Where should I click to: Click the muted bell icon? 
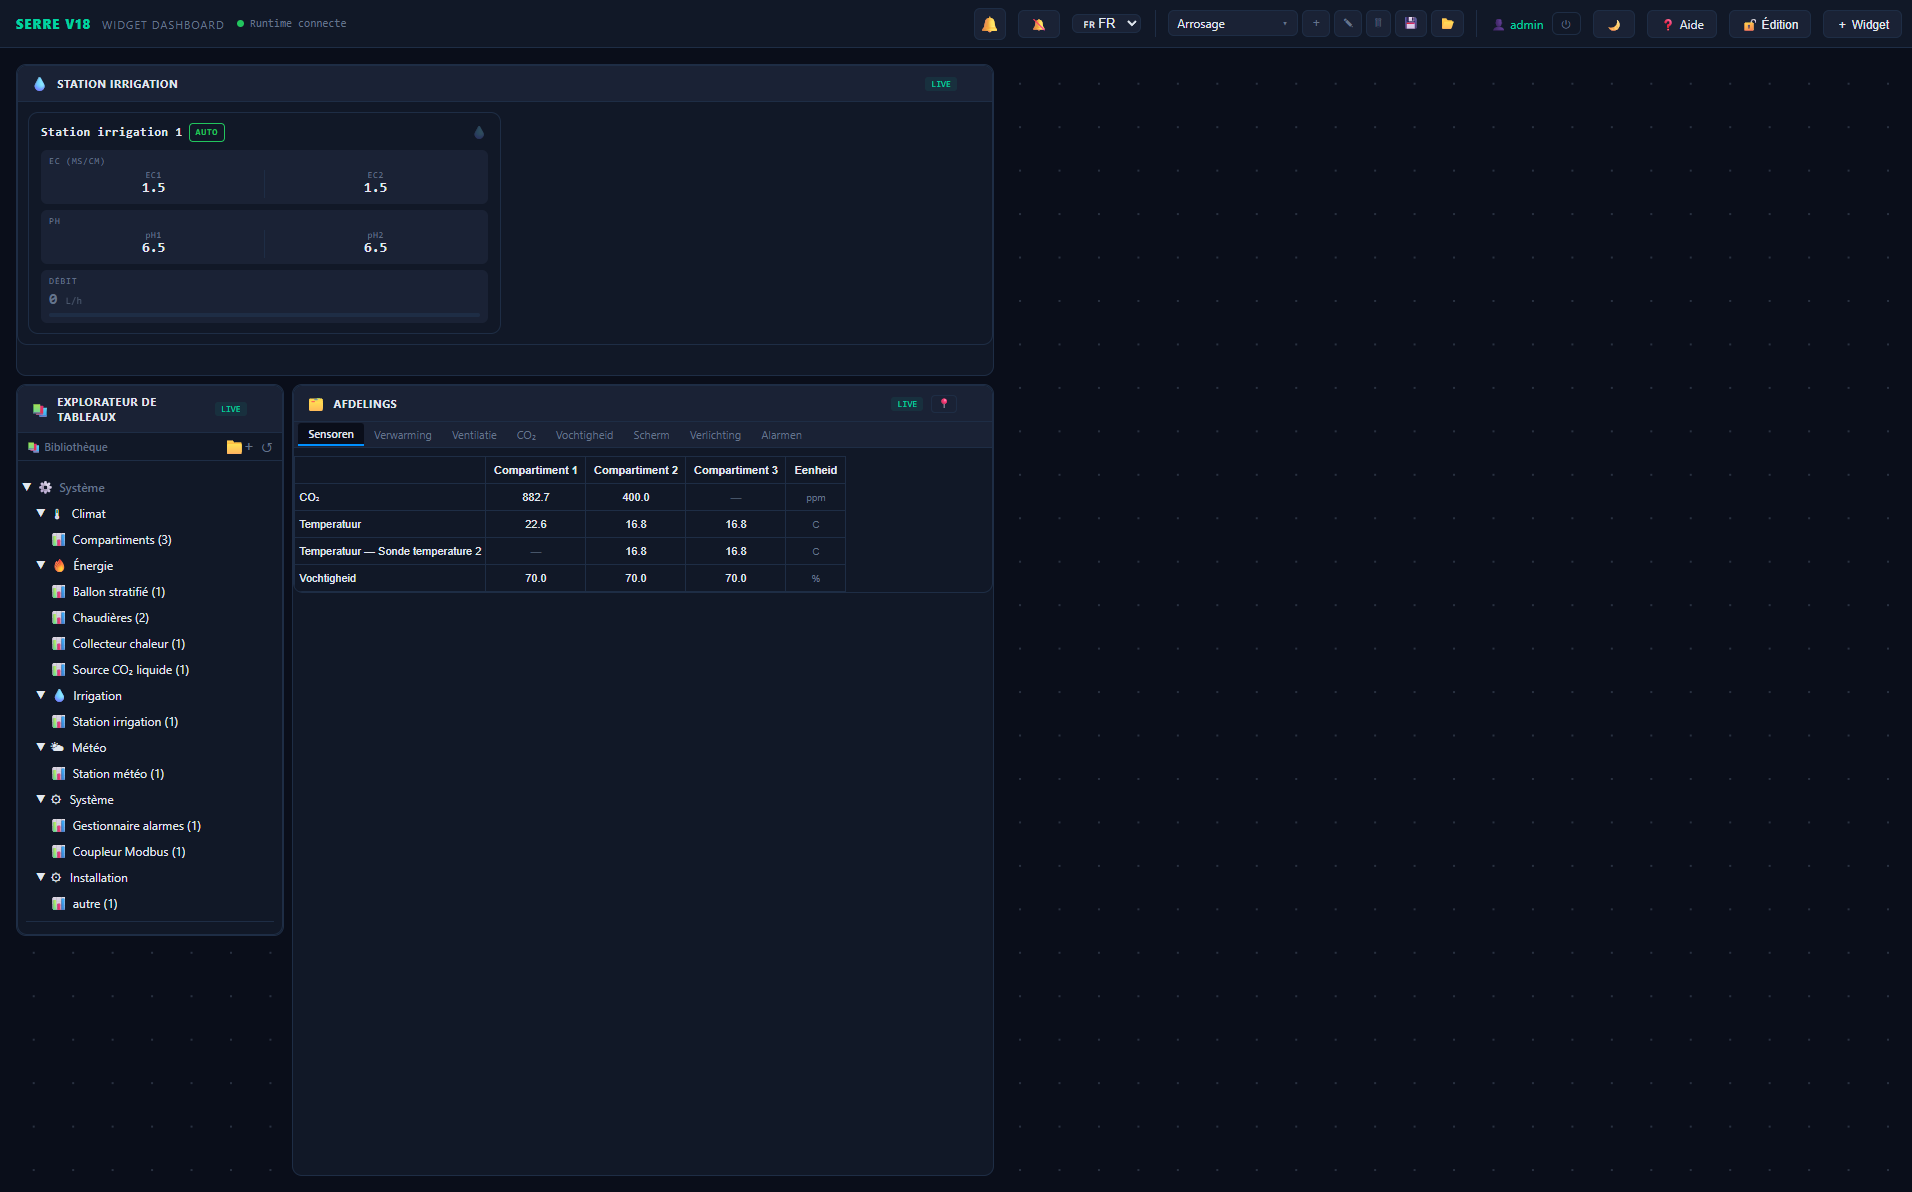coord(1038,24)
